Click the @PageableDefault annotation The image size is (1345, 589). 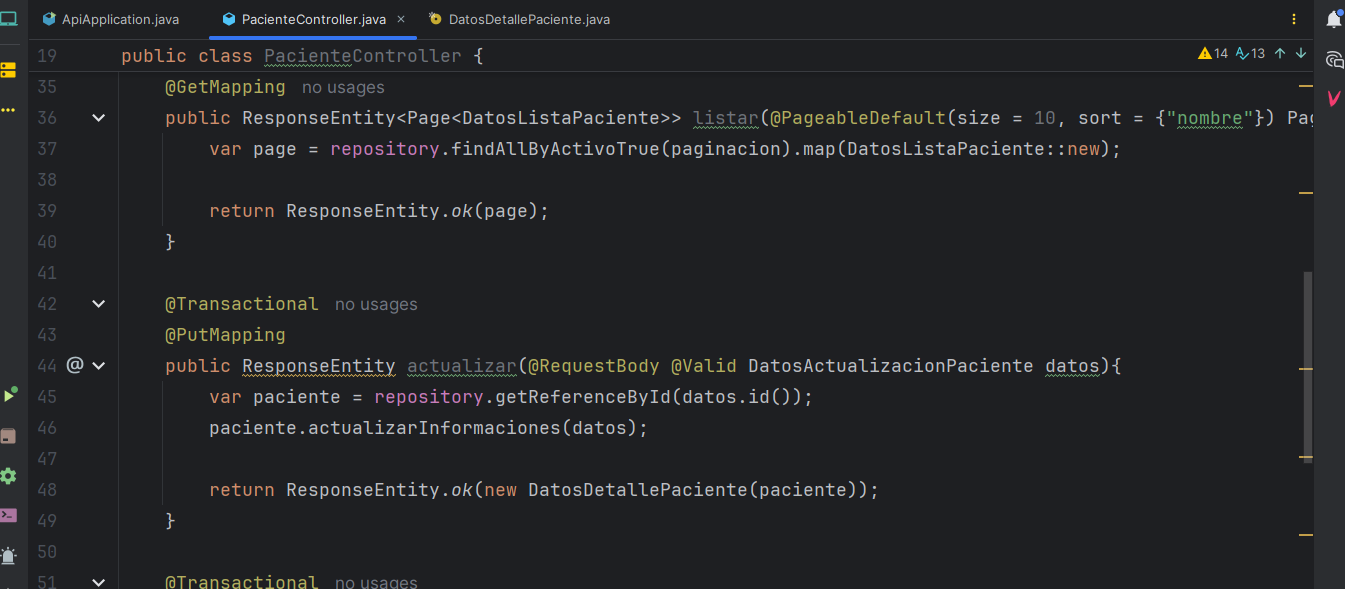858,118
